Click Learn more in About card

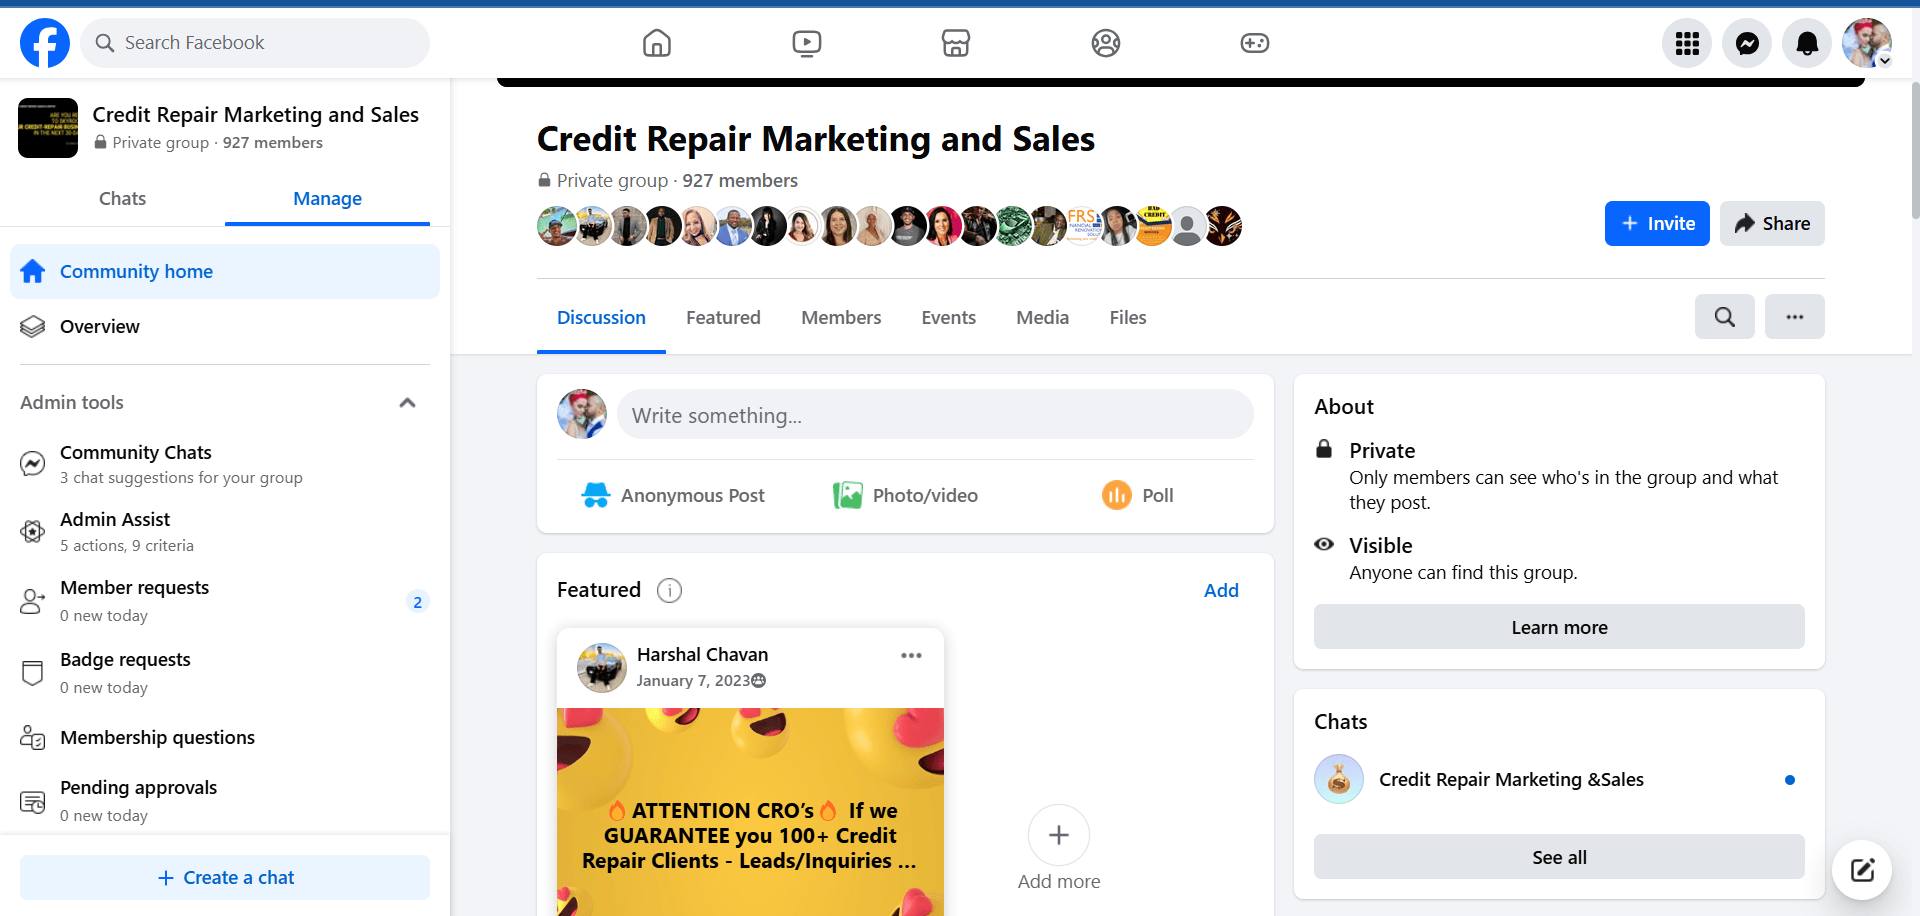[1559, 627]
